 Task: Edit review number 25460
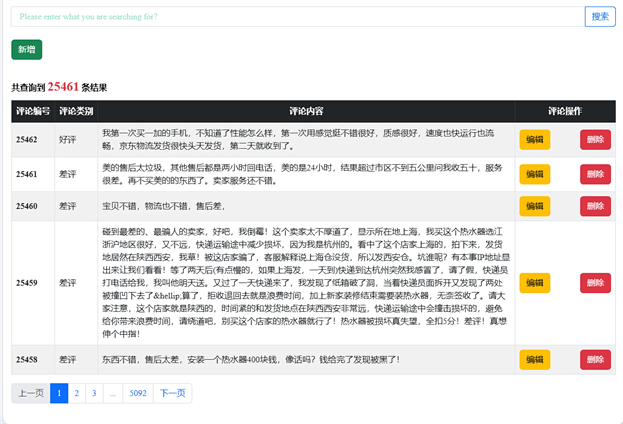click(534, 206)
